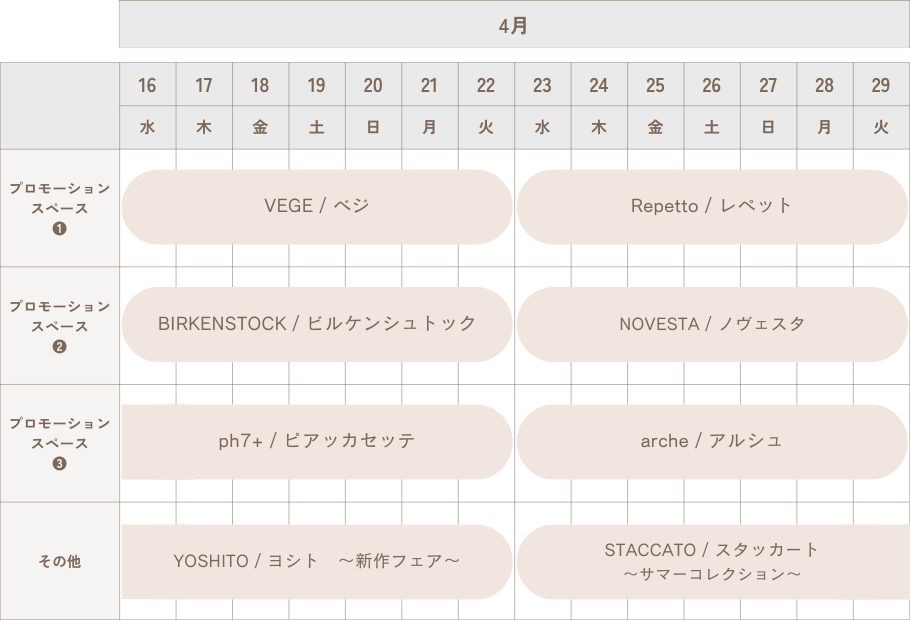Select date 29 column header
The image size is (910, 620).
pos(881,85)
